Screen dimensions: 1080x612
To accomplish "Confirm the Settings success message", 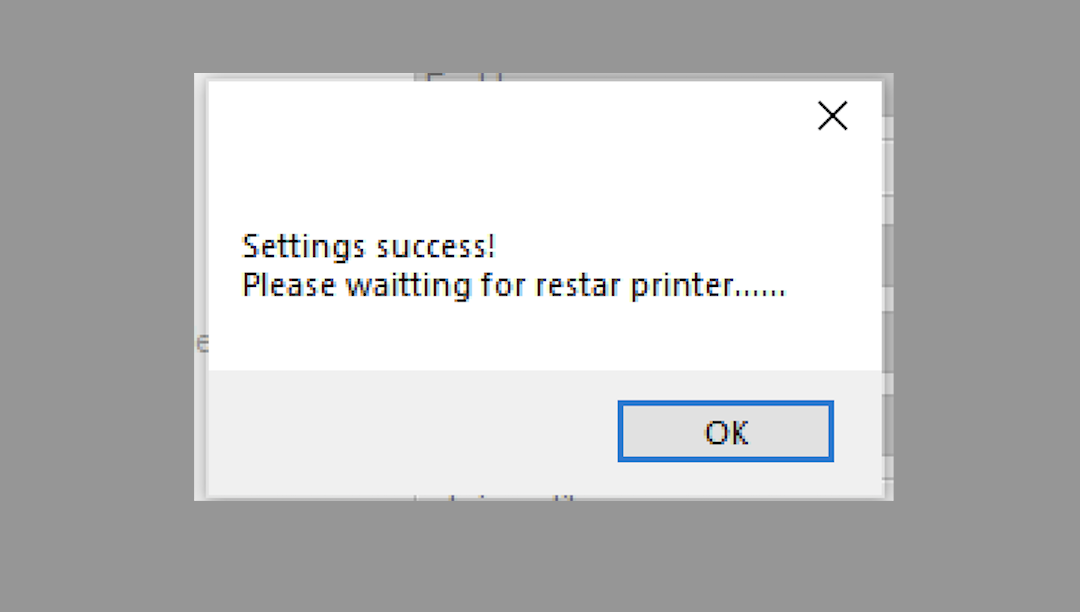I will point(725,432).
